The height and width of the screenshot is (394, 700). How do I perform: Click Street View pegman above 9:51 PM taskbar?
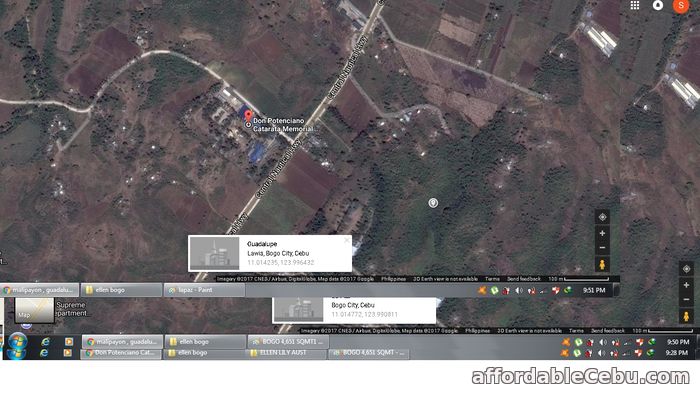602,265
